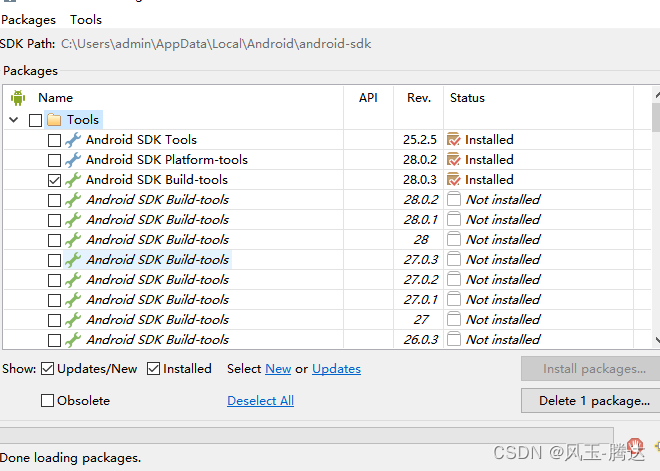Check the Tools folder checkbox

[35, 120]
